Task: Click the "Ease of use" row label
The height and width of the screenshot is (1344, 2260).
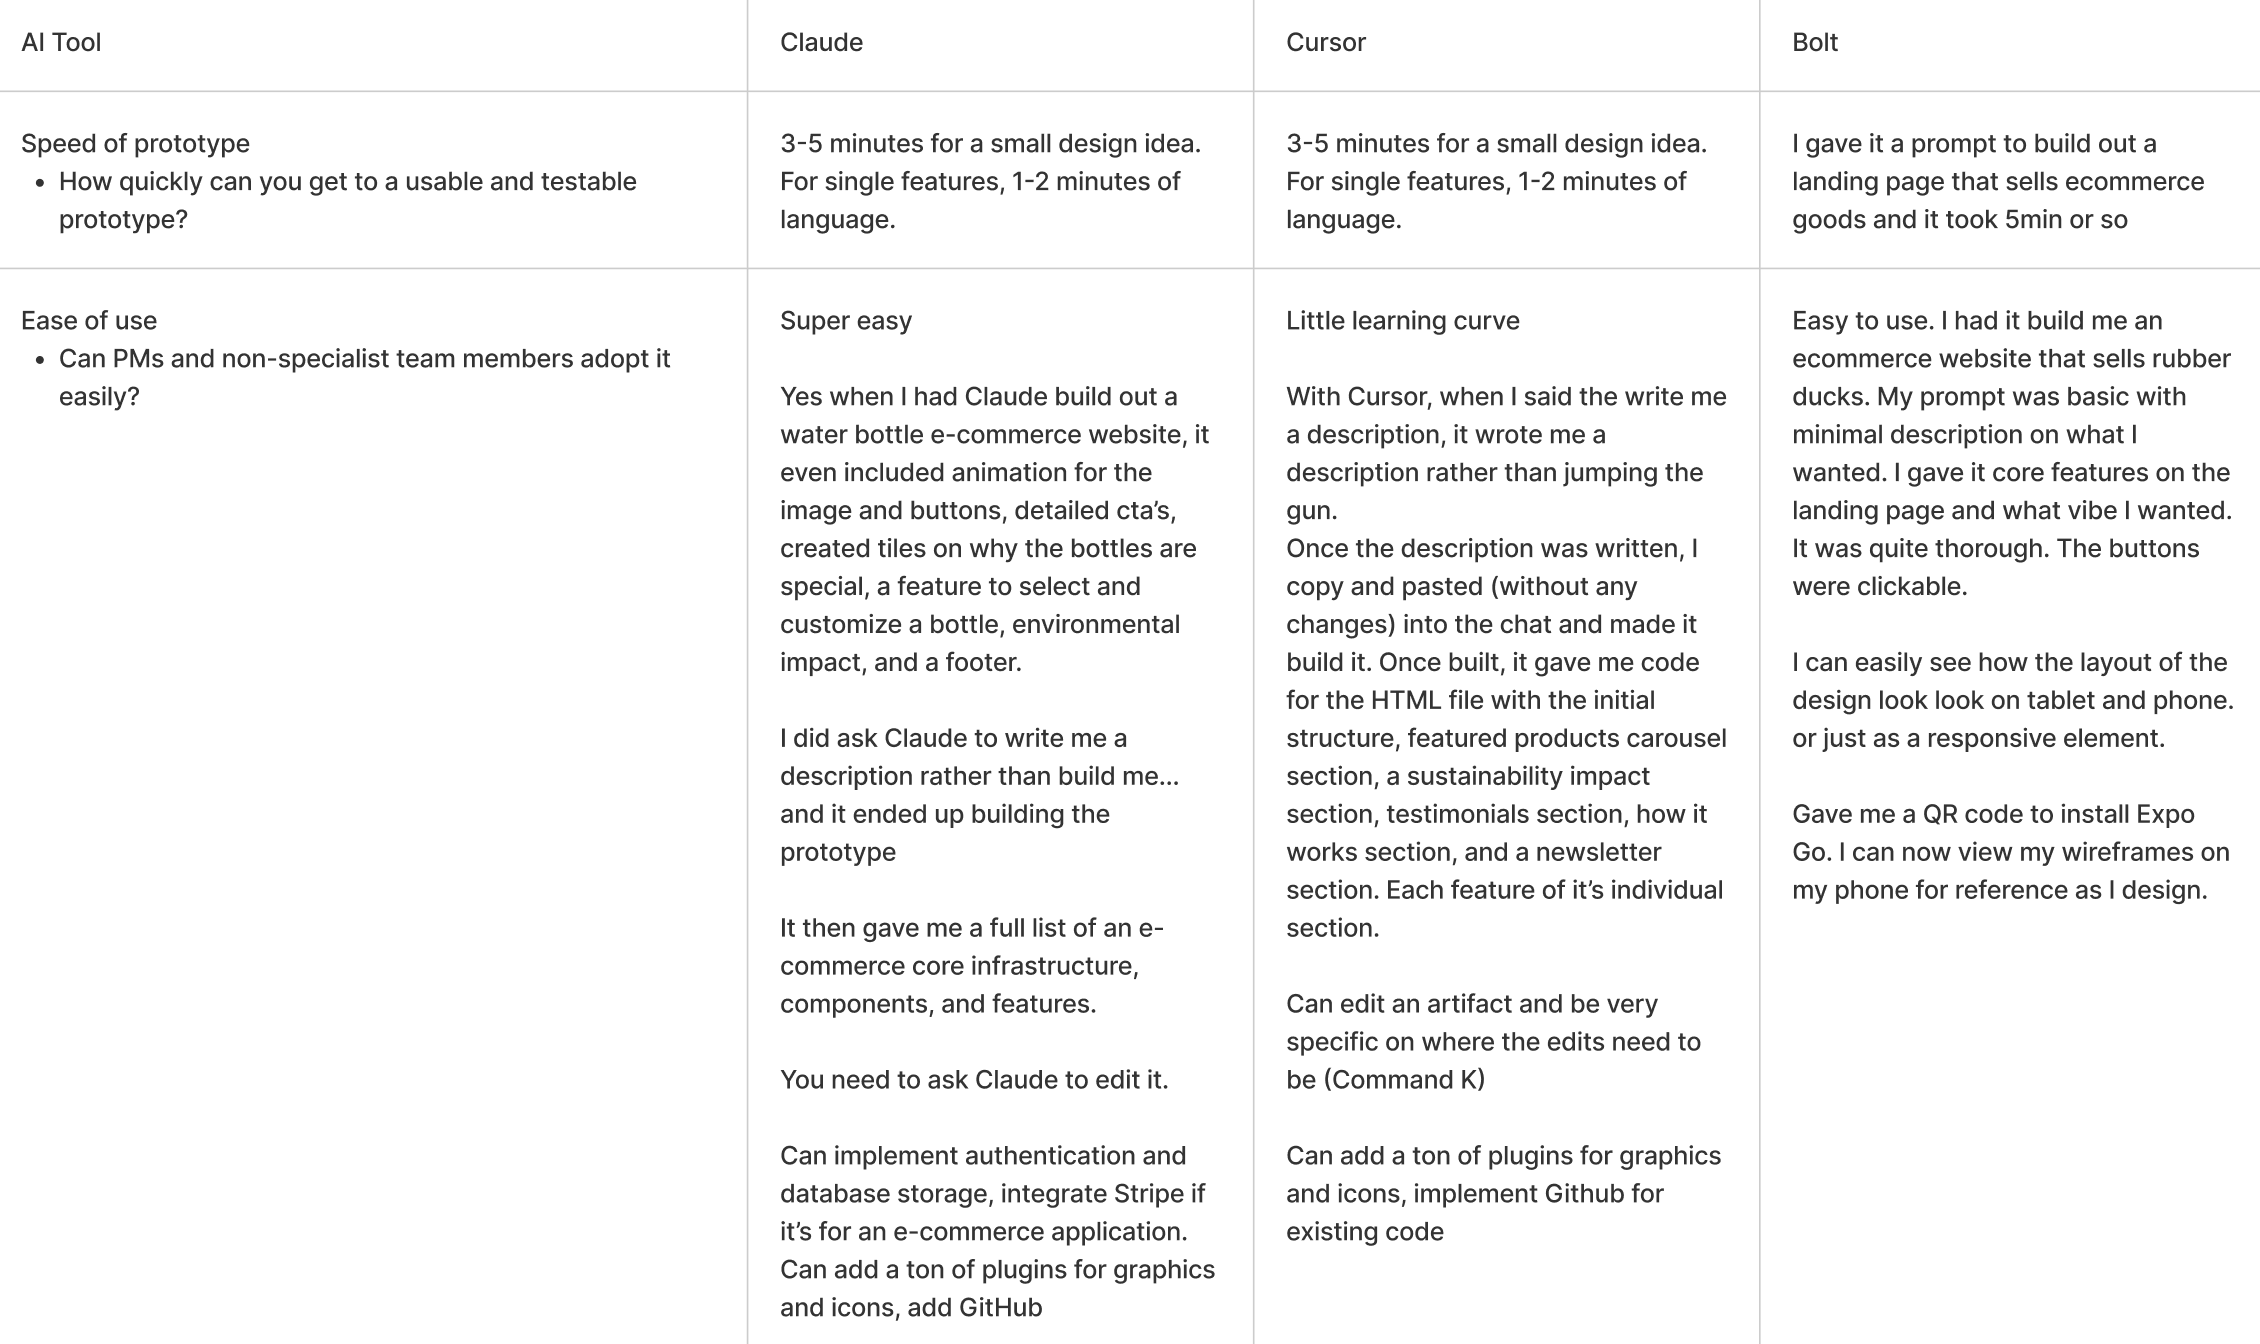Action: [89, 321]
